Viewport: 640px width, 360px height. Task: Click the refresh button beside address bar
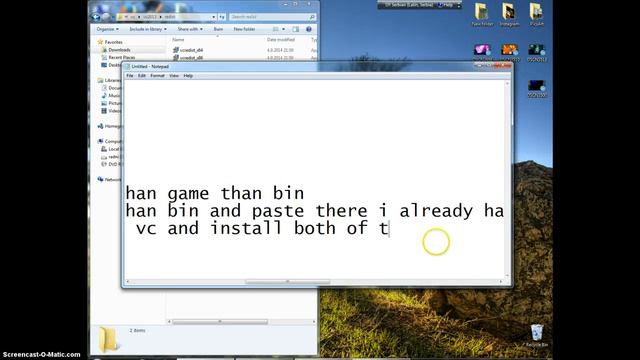coord(222,17)
